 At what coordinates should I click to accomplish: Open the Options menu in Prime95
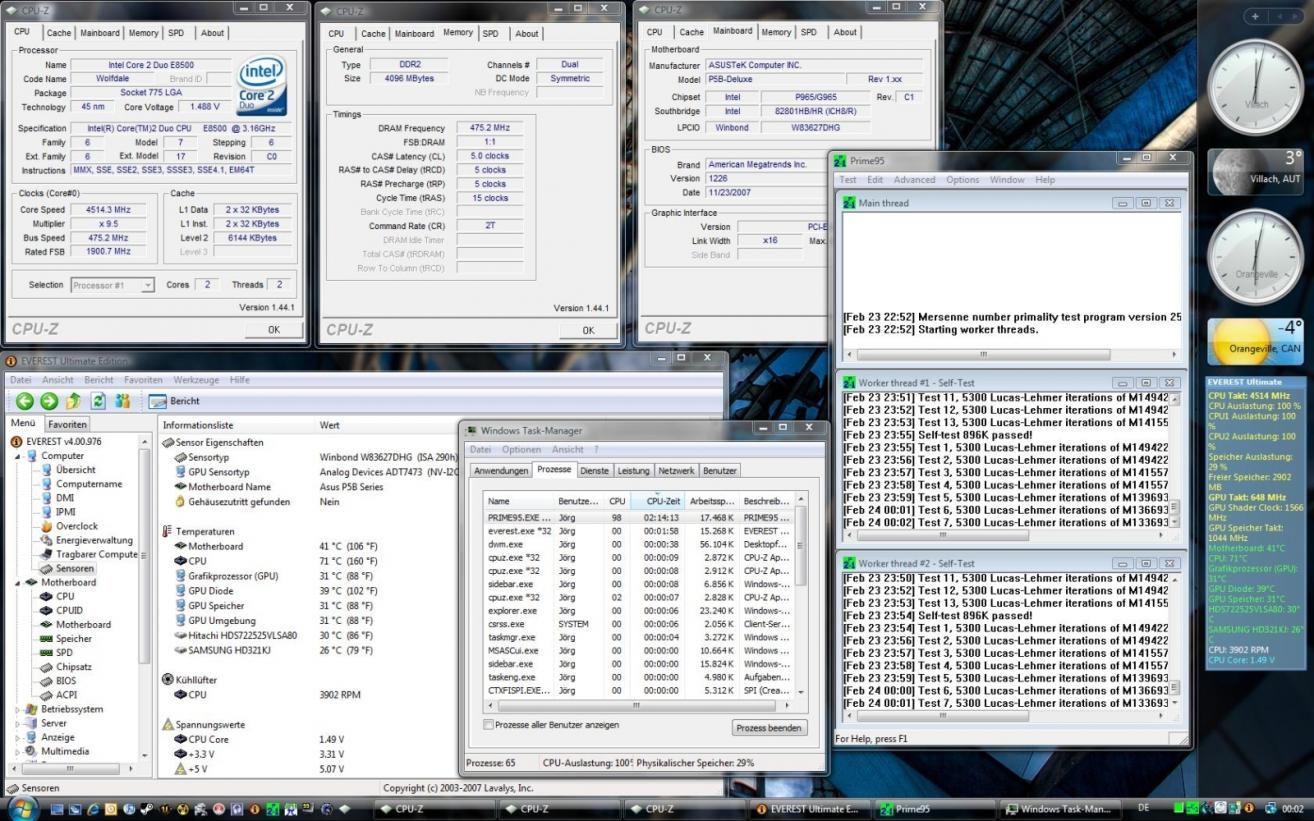(962, 180)
